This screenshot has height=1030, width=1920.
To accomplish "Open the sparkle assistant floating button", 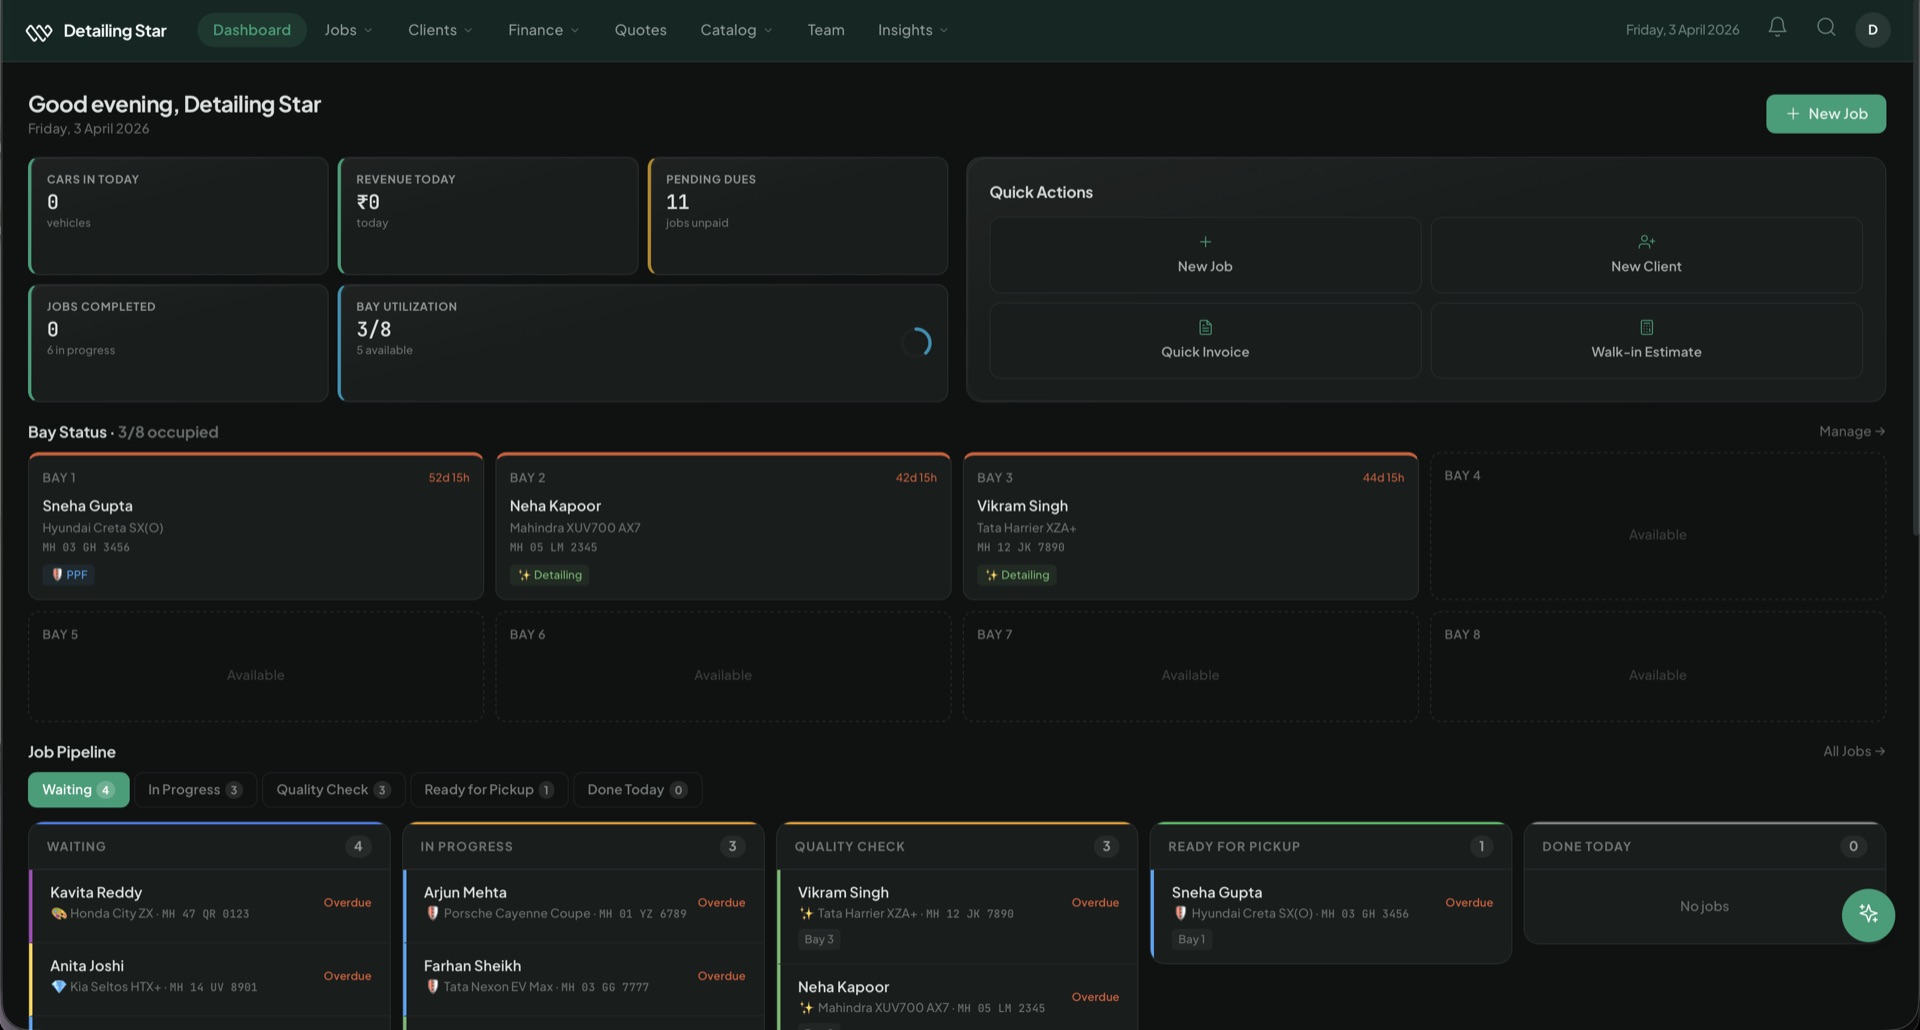I will tap(1868, 915).
